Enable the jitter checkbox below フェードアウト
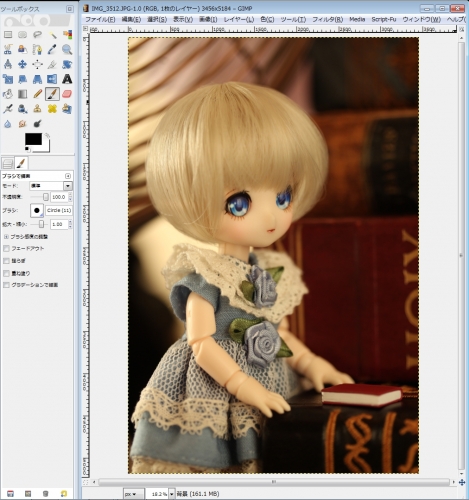The height and width of the screenshot is (500, 469). point(6,261)
